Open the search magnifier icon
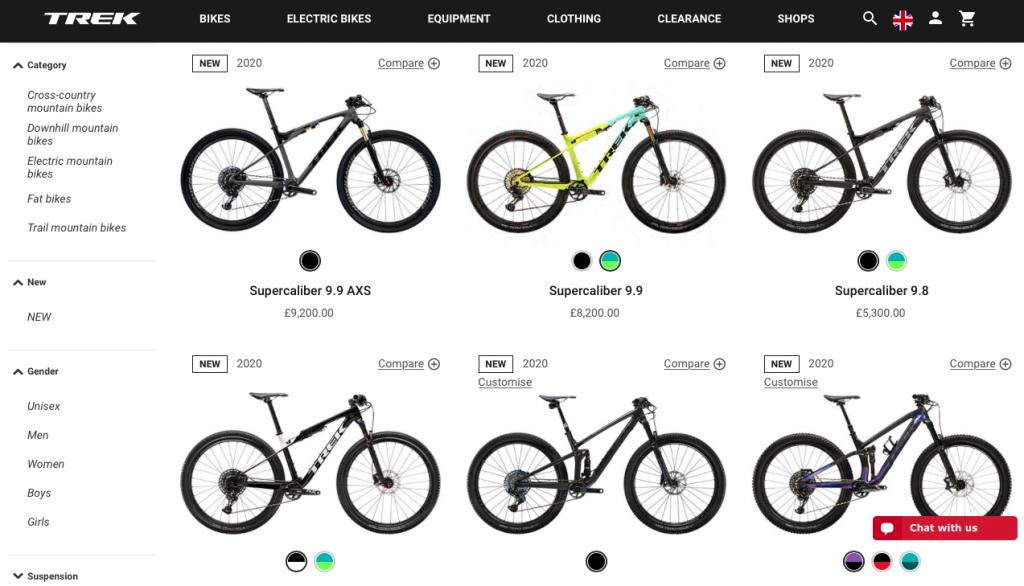Screen dimensions: 1024x586 coord(870,18)
